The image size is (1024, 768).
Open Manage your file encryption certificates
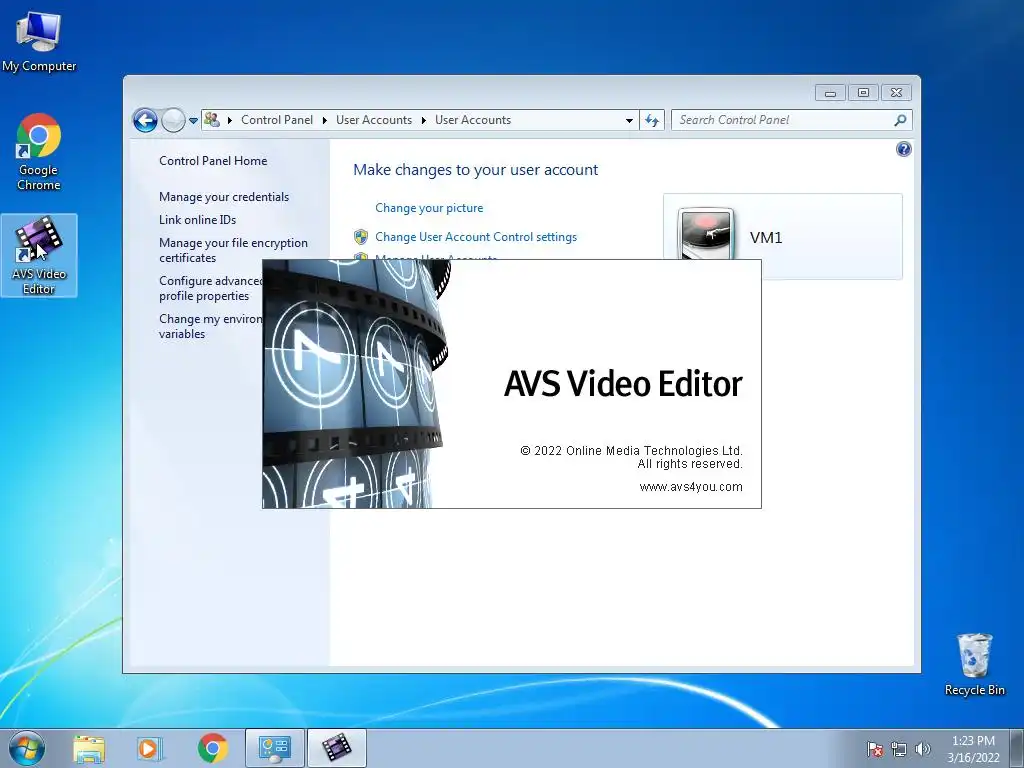[x=233, y=250]
